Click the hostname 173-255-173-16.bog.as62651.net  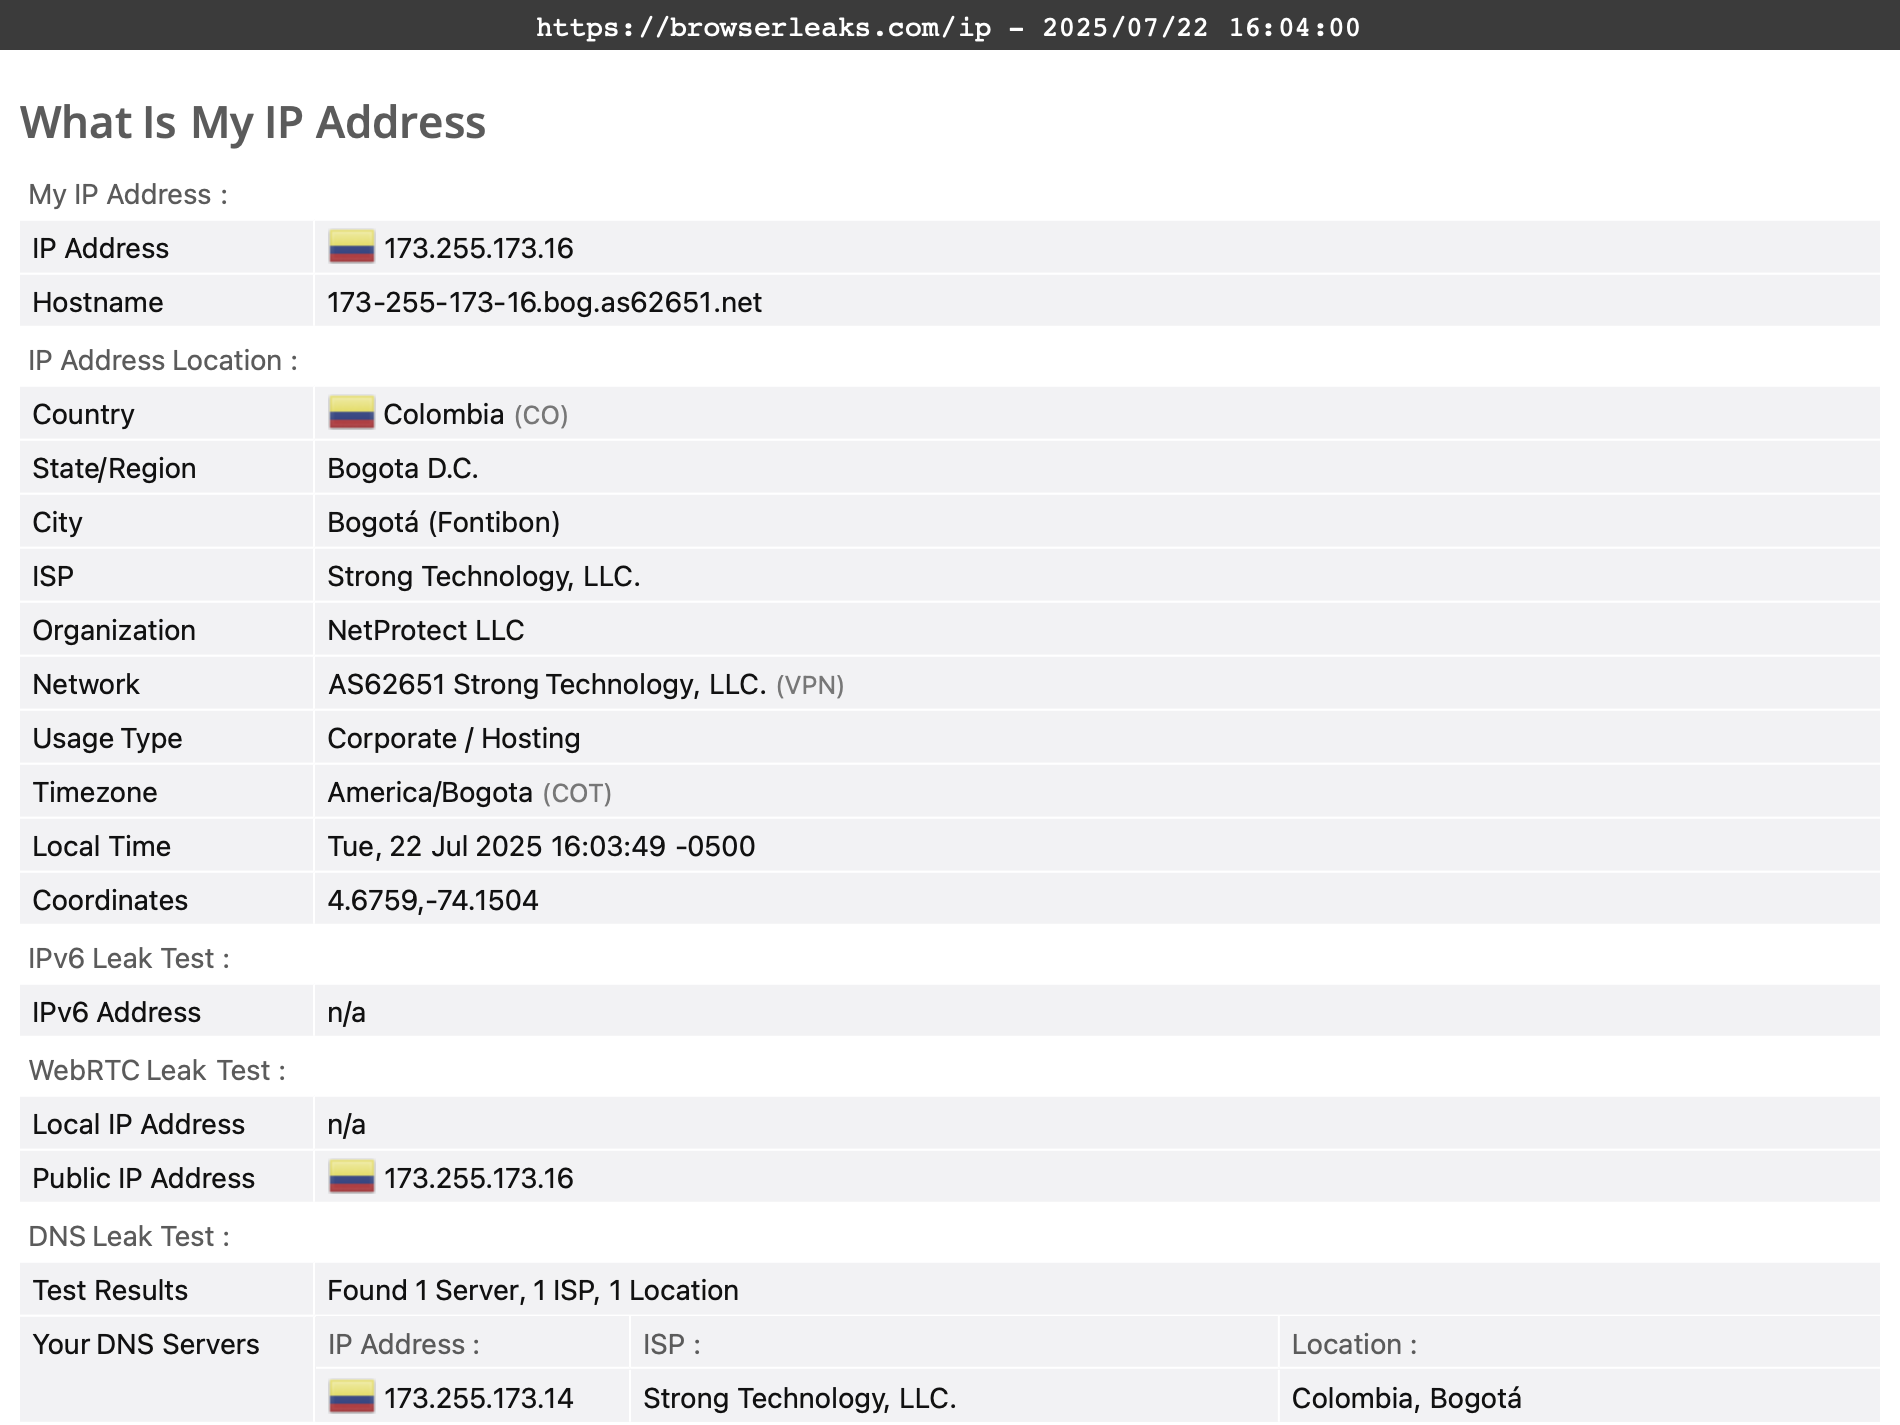(544, 302)
